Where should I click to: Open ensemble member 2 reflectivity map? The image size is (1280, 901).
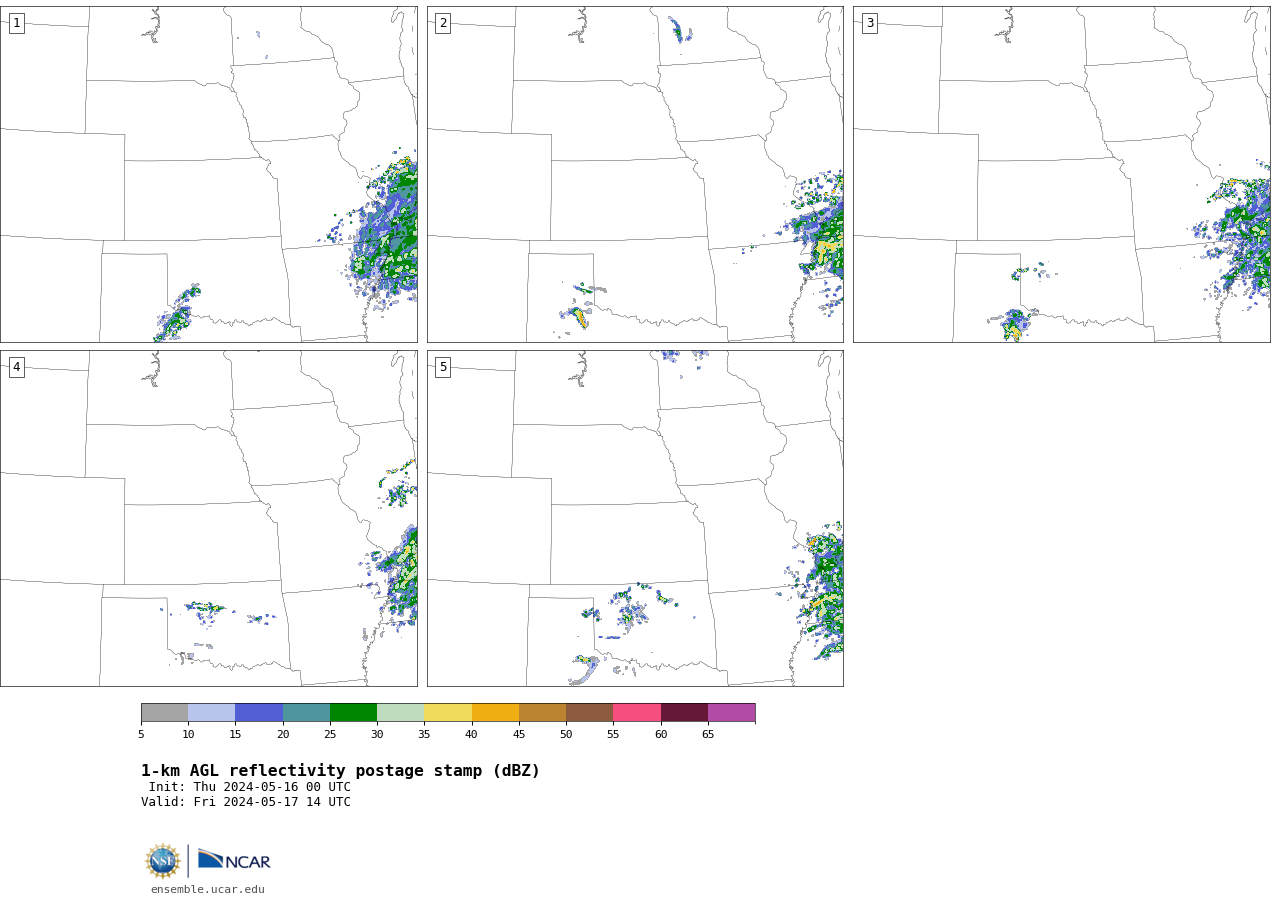(635, 174)
